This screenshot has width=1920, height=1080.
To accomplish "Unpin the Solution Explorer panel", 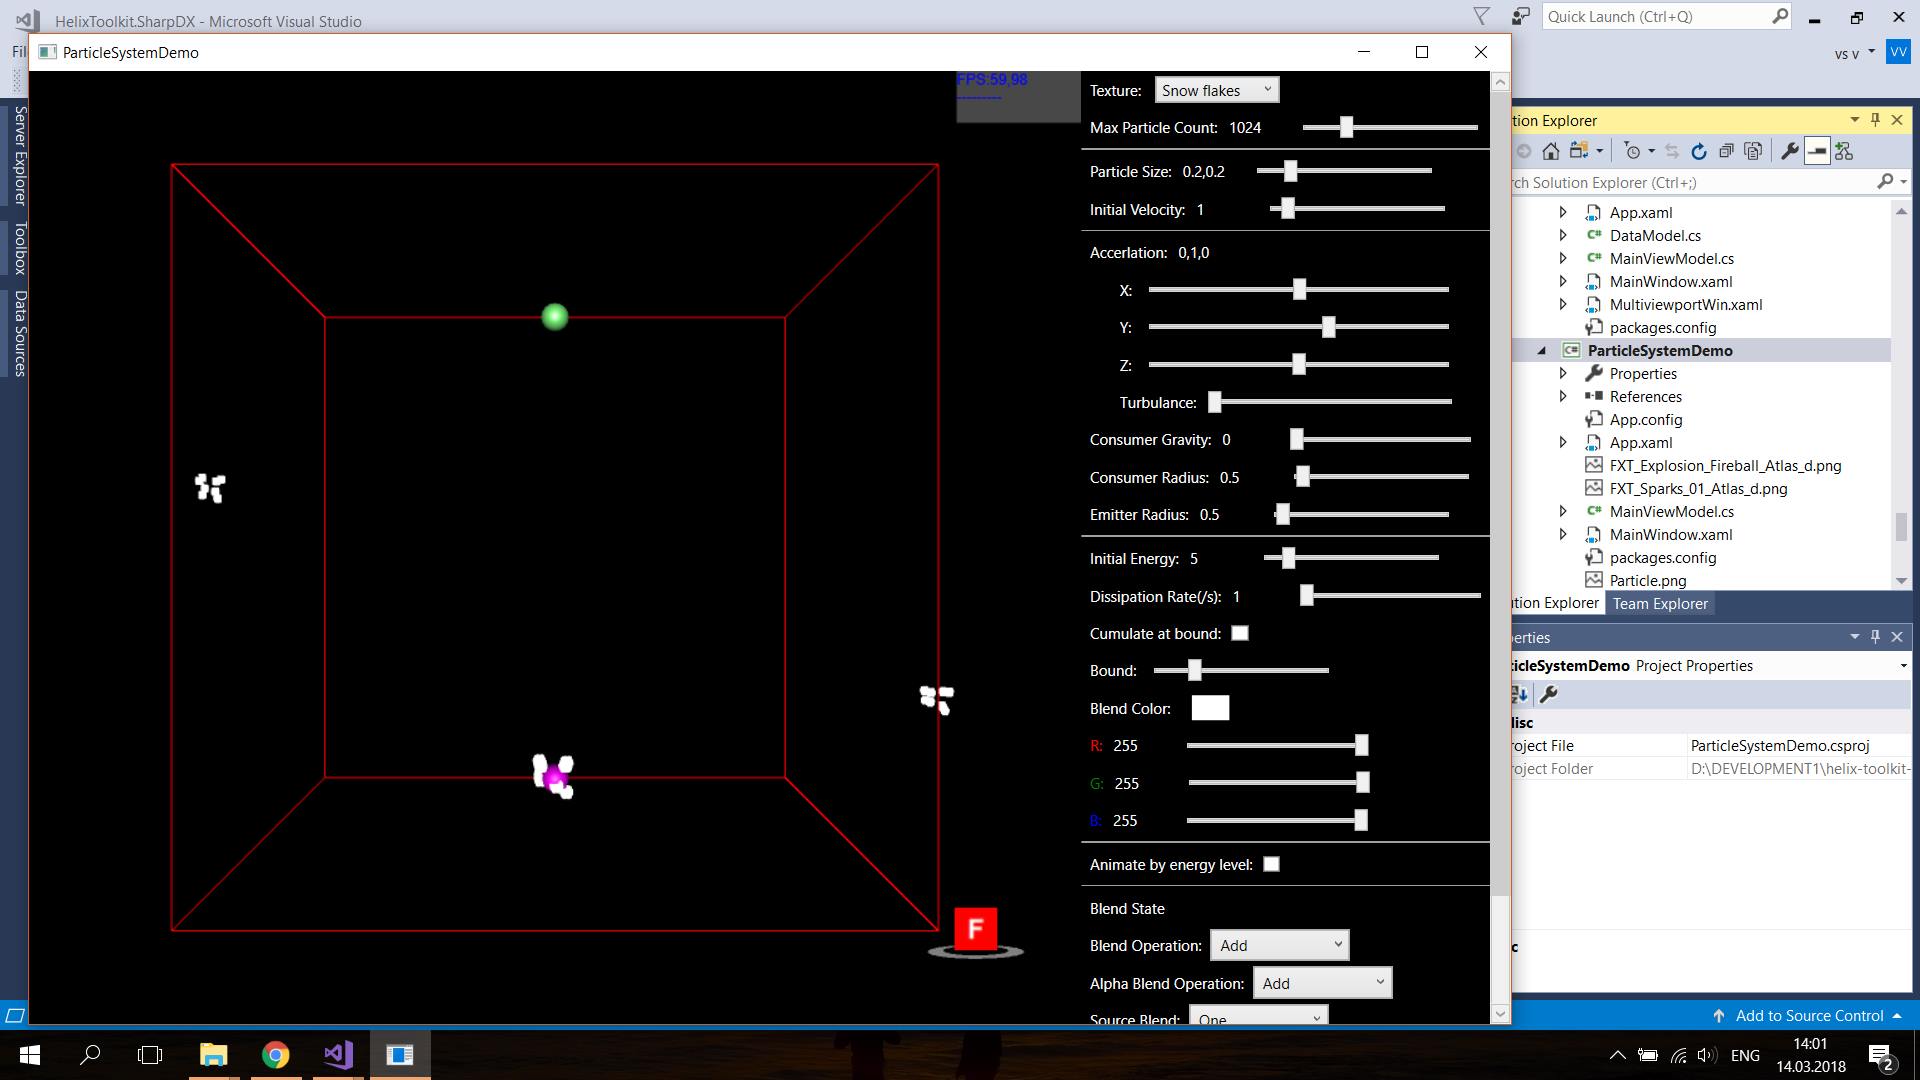I will 1874,119.
